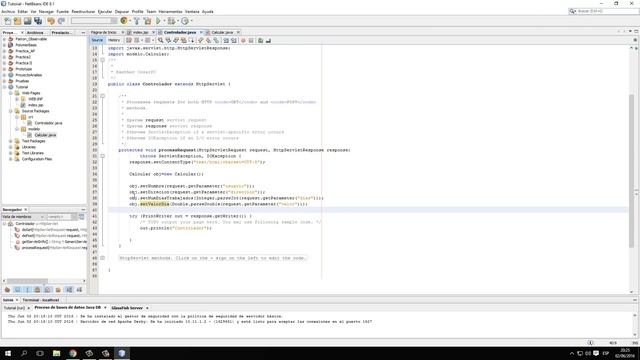This screenshot has width=640, height=360.
Task: Click the Build Project hammer icon
Action: point(137,21)
